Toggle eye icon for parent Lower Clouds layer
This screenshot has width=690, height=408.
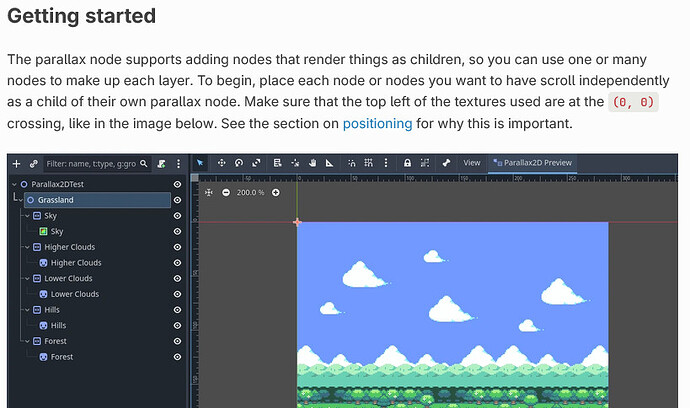(177, 278)
